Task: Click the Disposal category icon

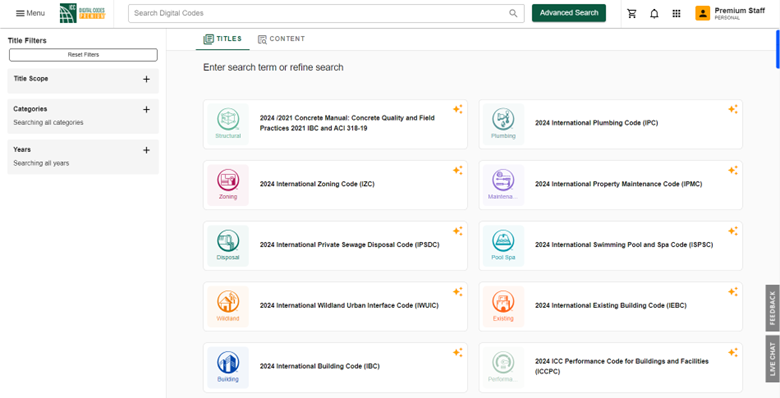Action: coord(228,246)
